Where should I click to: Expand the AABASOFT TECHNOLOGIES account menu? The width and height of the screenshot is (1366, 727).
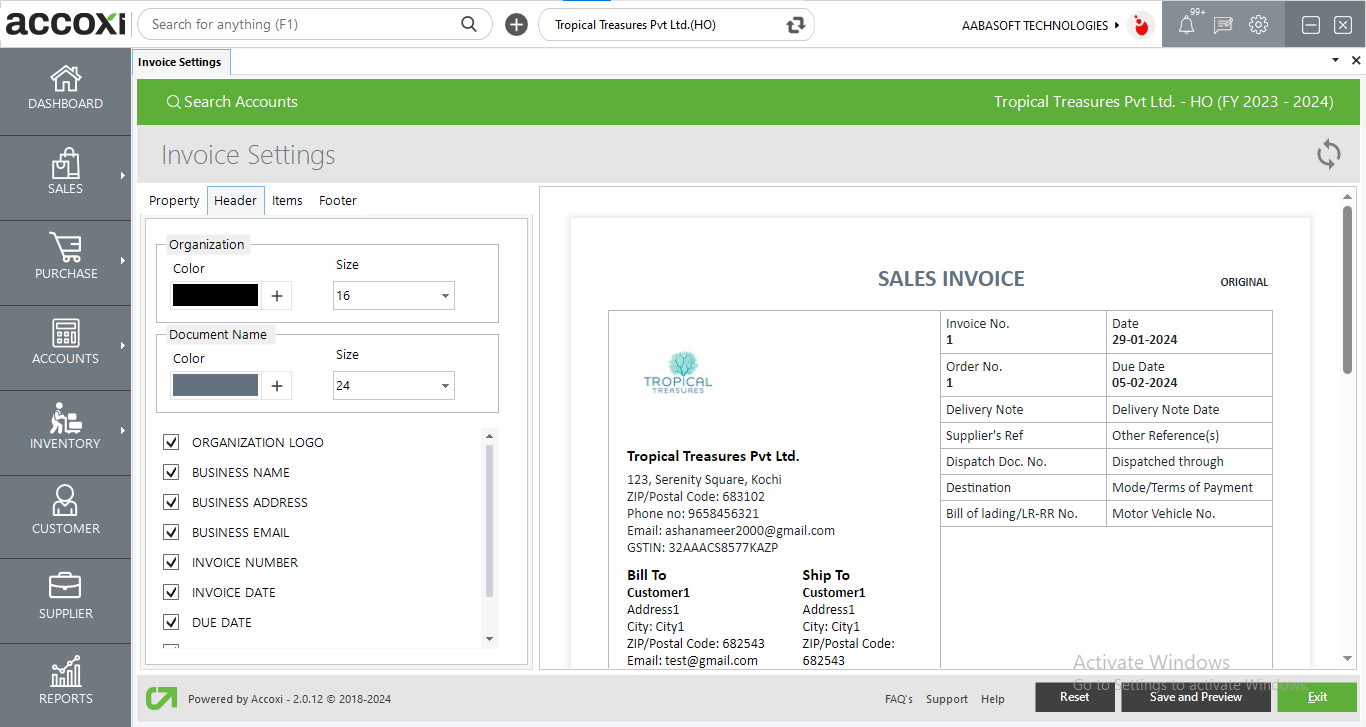coord(1041,25)
